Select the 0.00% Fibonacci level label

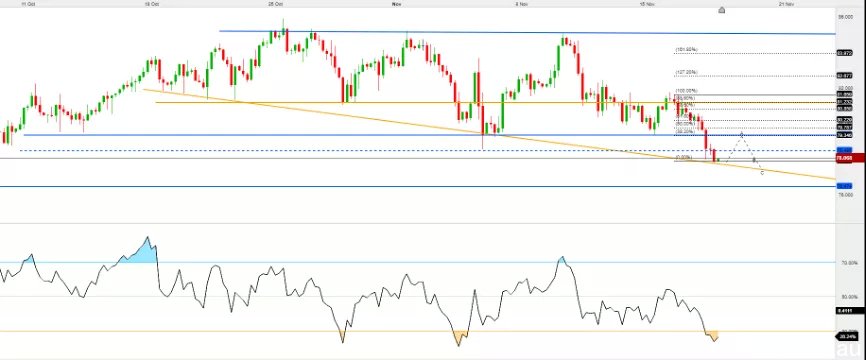tap(684, 157)
